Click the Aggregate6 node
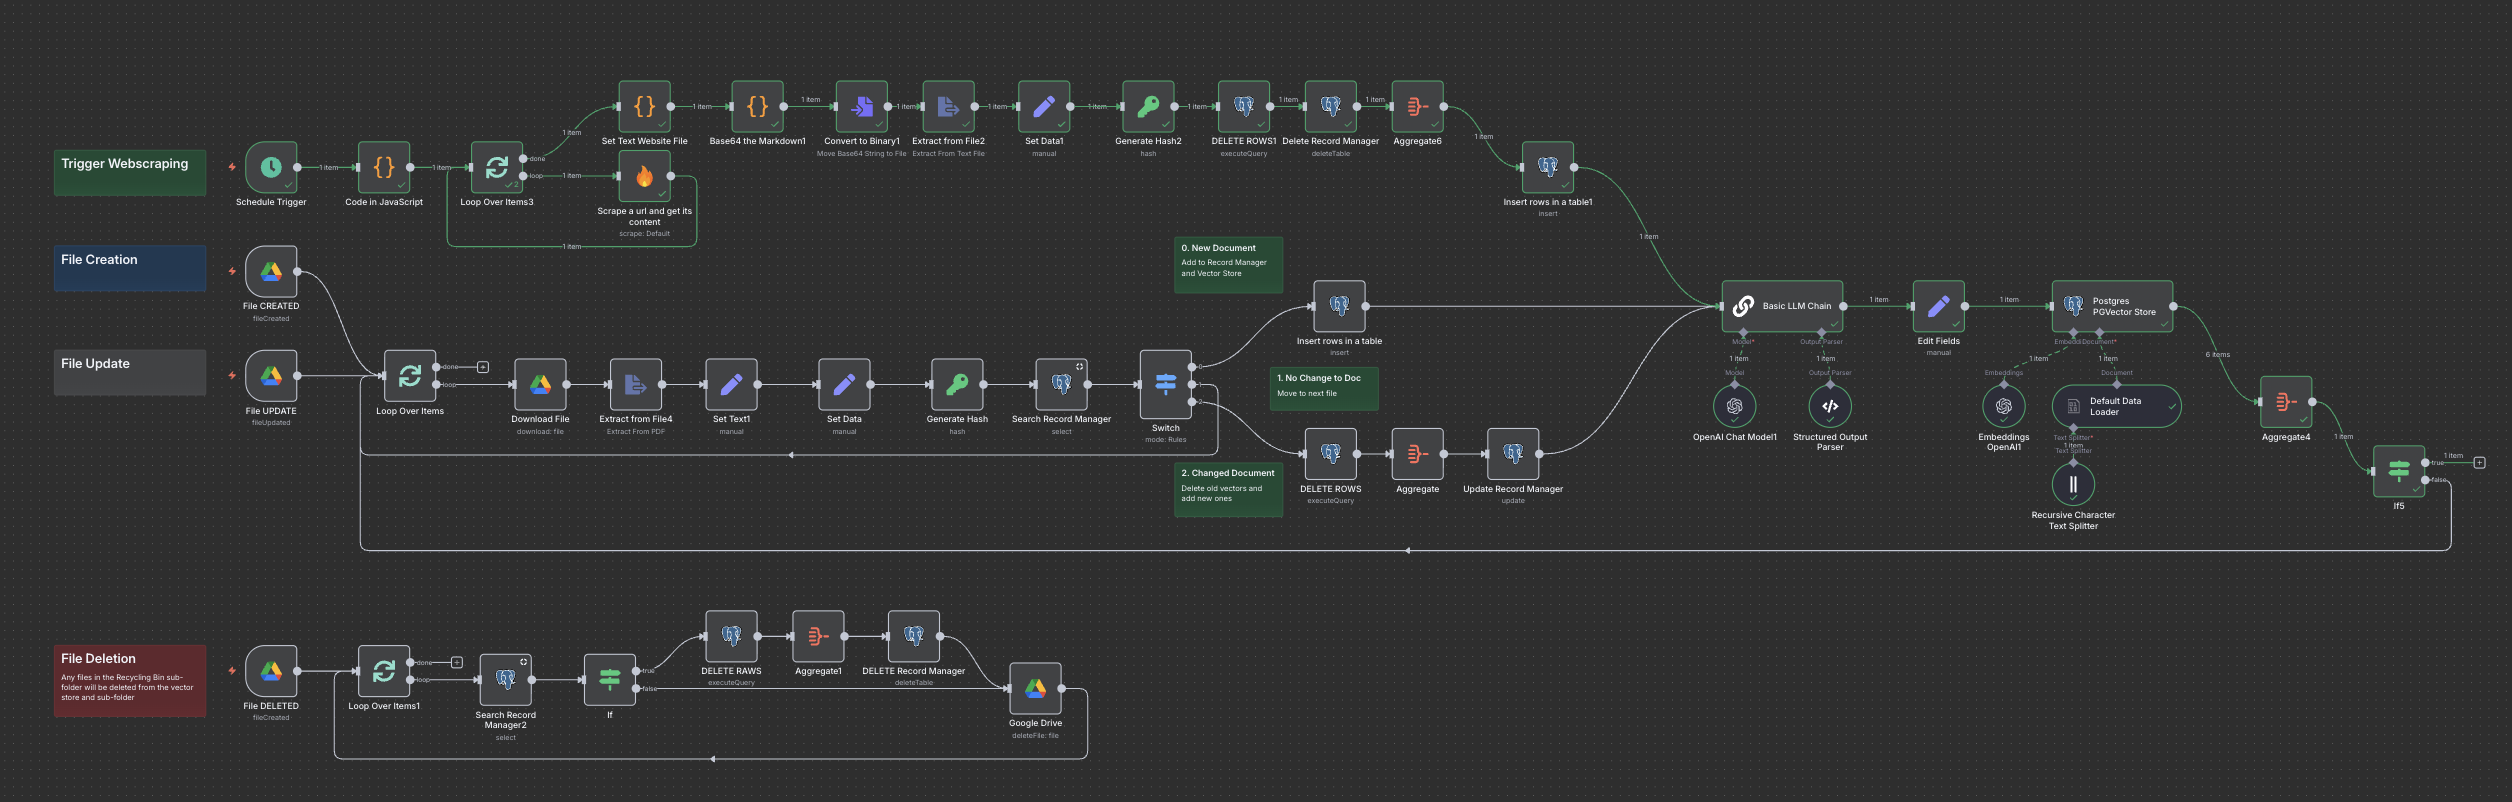Screen dimensions: 2512x802 click(1417, 106)
